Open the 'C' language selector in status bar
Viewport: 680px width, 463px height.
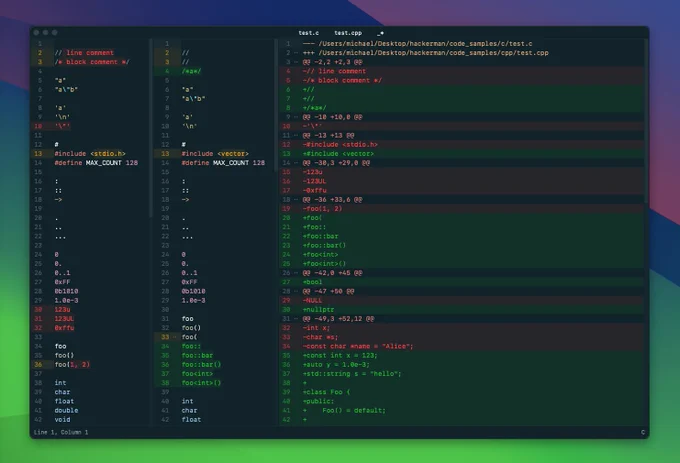643,432
